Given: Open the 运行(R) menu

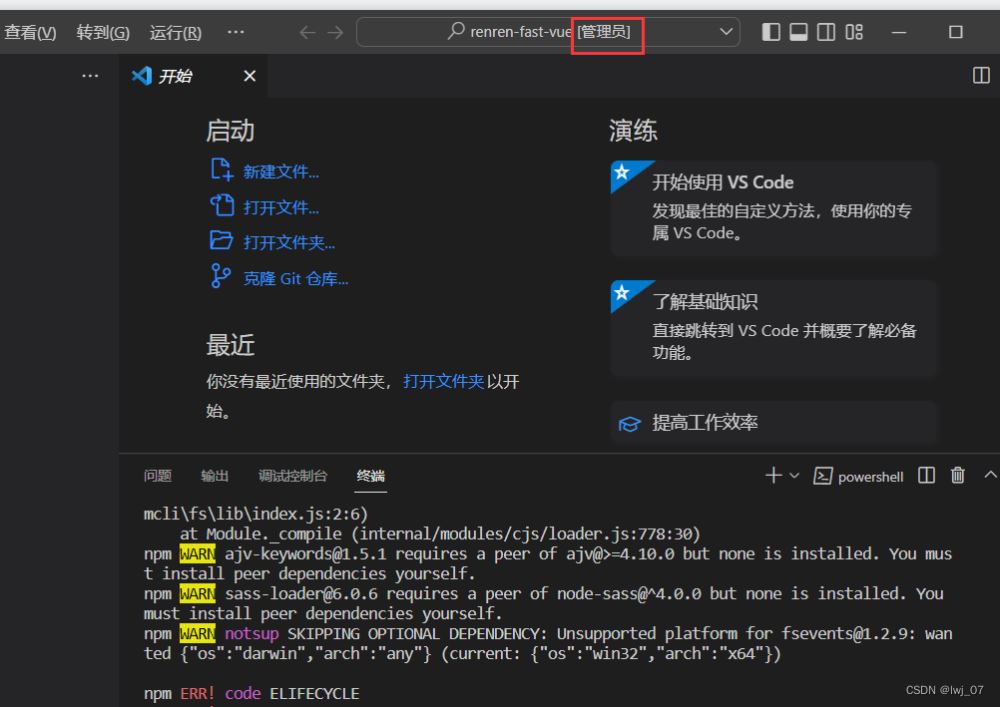Looking at the screenshot, I should [175, 32].
